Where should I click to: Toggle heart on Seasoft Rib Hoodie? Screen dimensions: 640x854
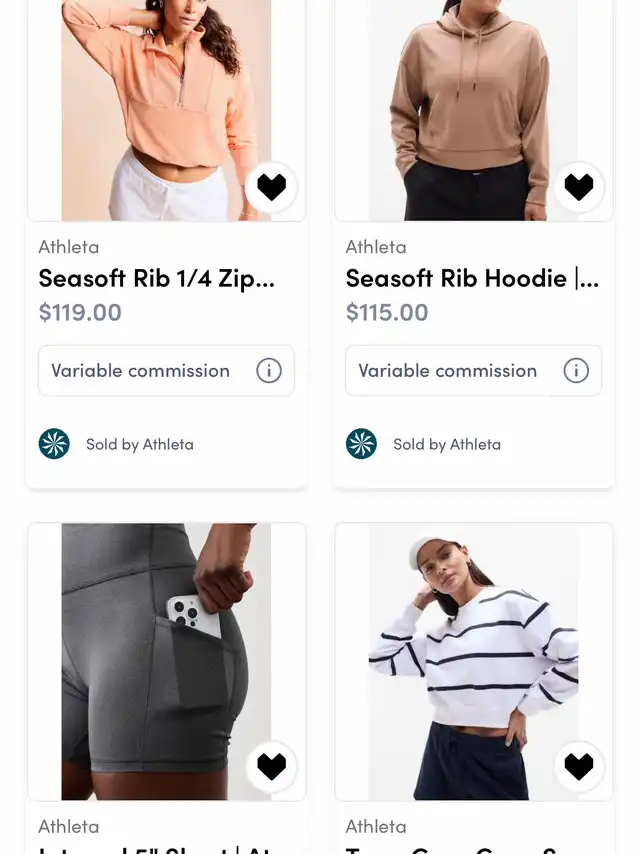(578, 187)
